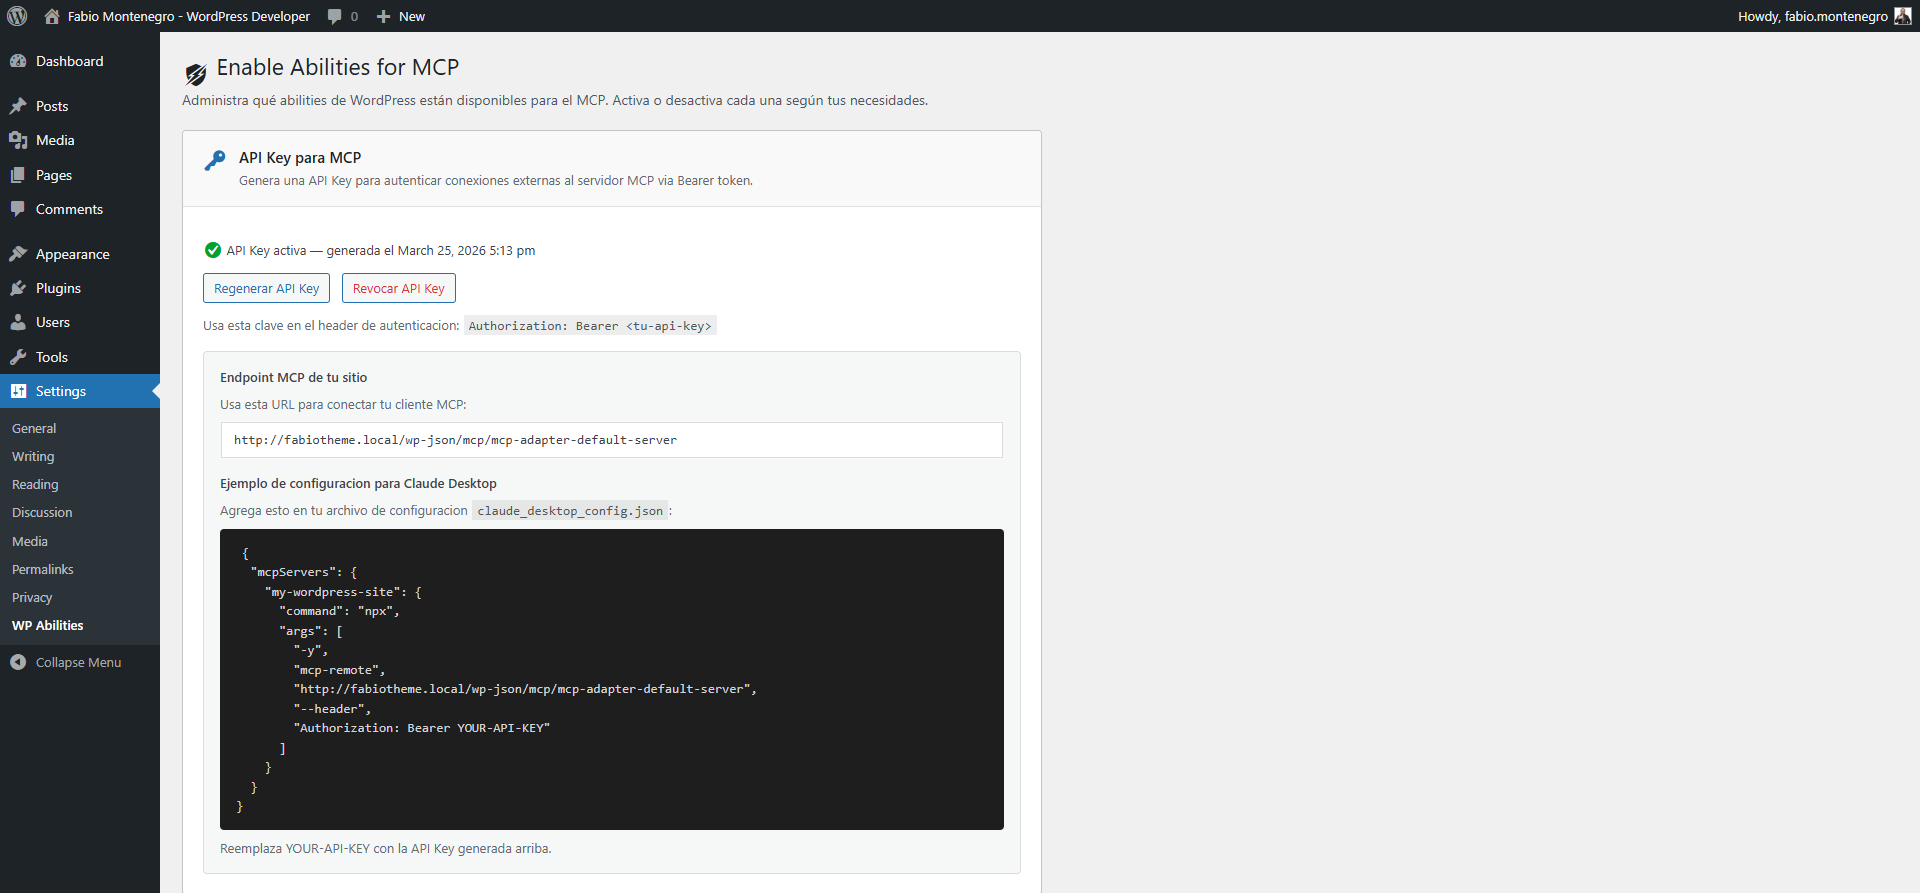Screen dimensions: 1920x893
Task: Go to Appearance in the sidebar
Action: [80, 254]
